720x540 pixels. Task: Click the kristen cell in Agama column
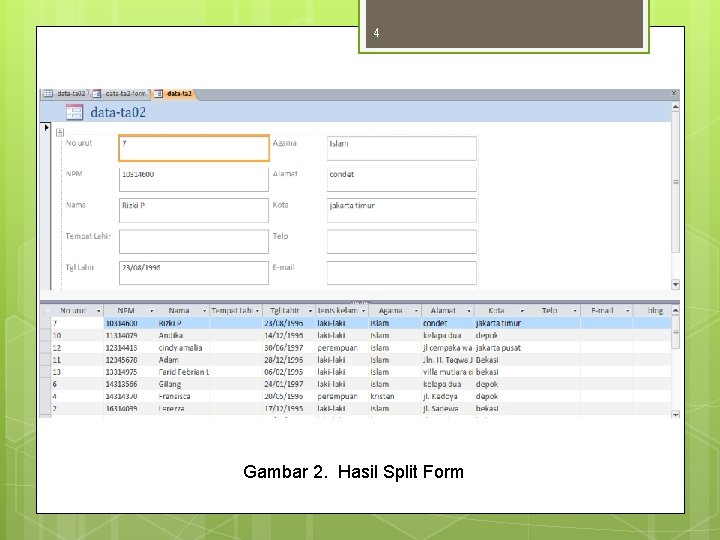(x=395, y=396)
